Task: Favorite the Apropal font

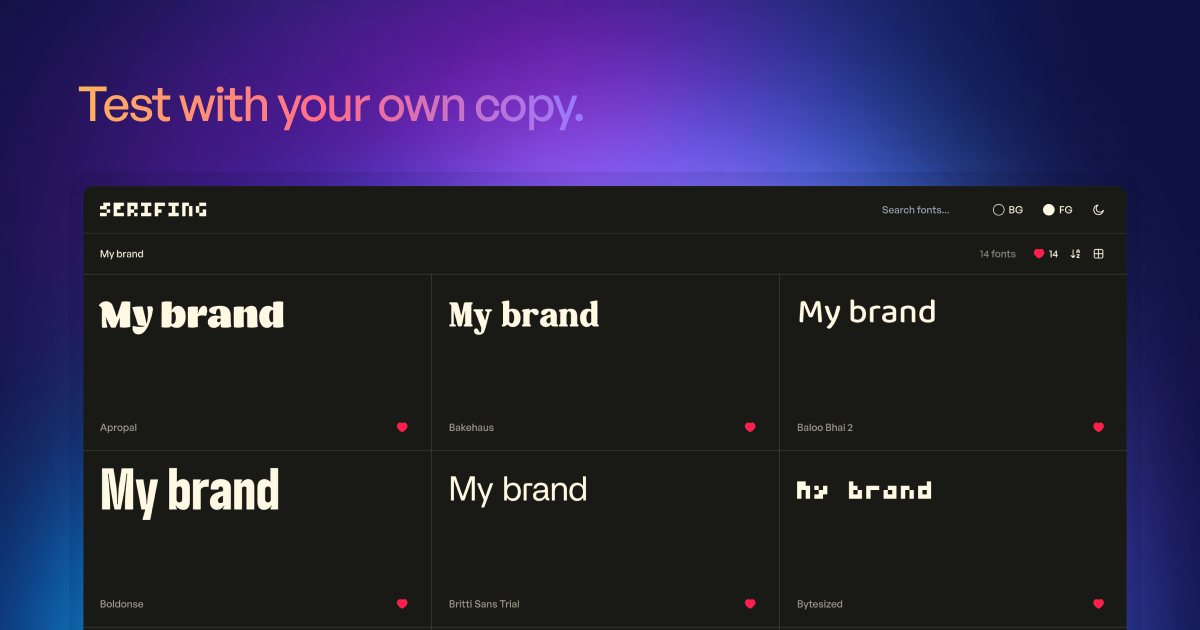Action: coord(402,427)
